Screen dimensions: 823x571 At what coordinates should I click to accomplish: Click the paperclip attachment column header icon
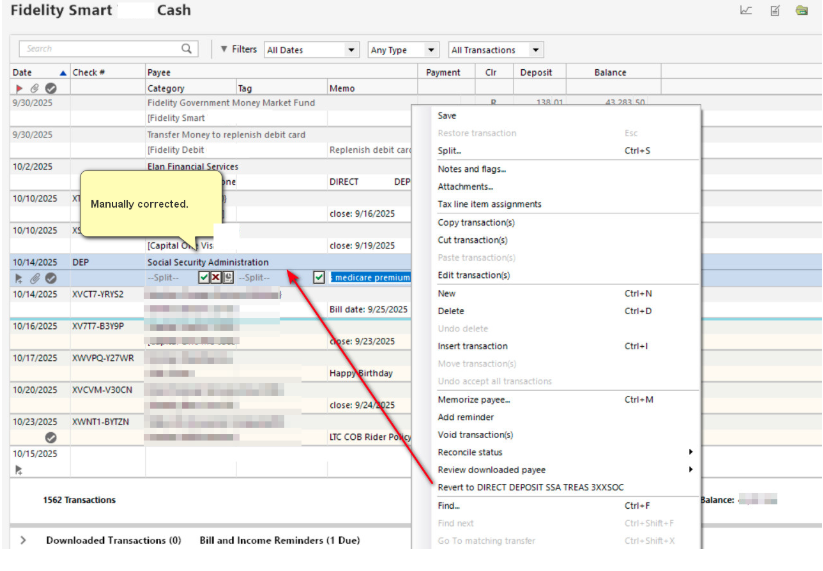pyautogui.click(x=35, y=88)
